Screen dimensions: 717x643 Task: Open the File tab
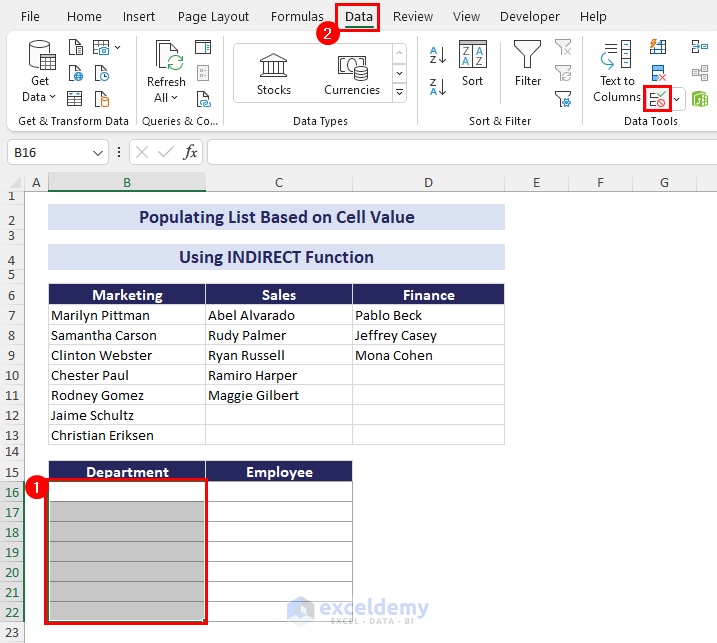point(30,17)
